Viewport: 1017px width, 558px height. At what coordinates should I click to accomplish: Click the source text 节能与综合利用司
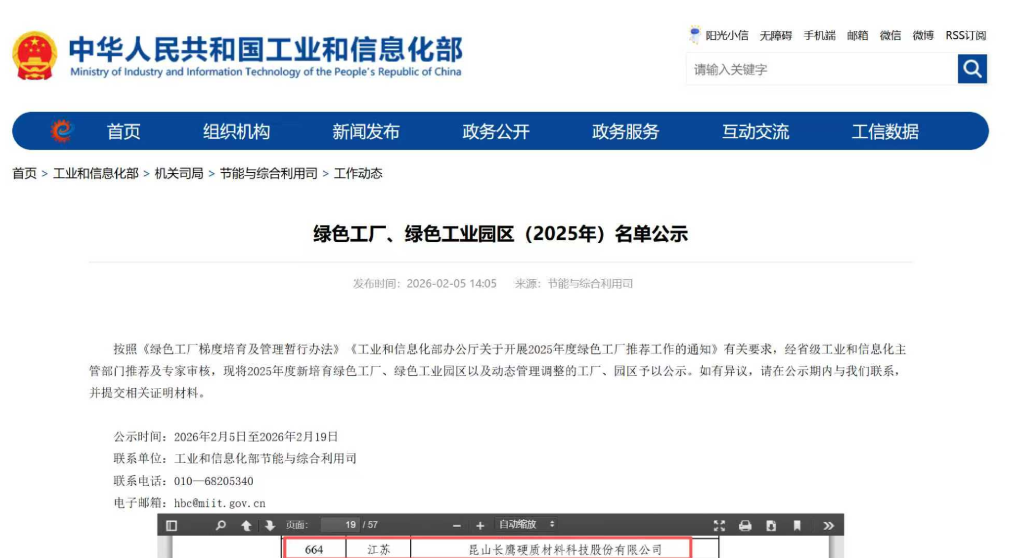pos(590,284)
